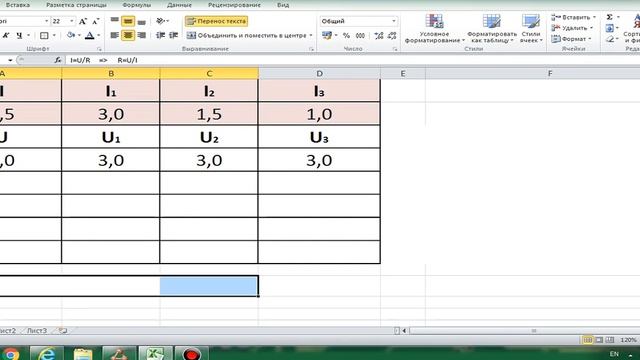Align text left
Image resolution: width=640 pixels, height=360 pixels.
point(115,36)
